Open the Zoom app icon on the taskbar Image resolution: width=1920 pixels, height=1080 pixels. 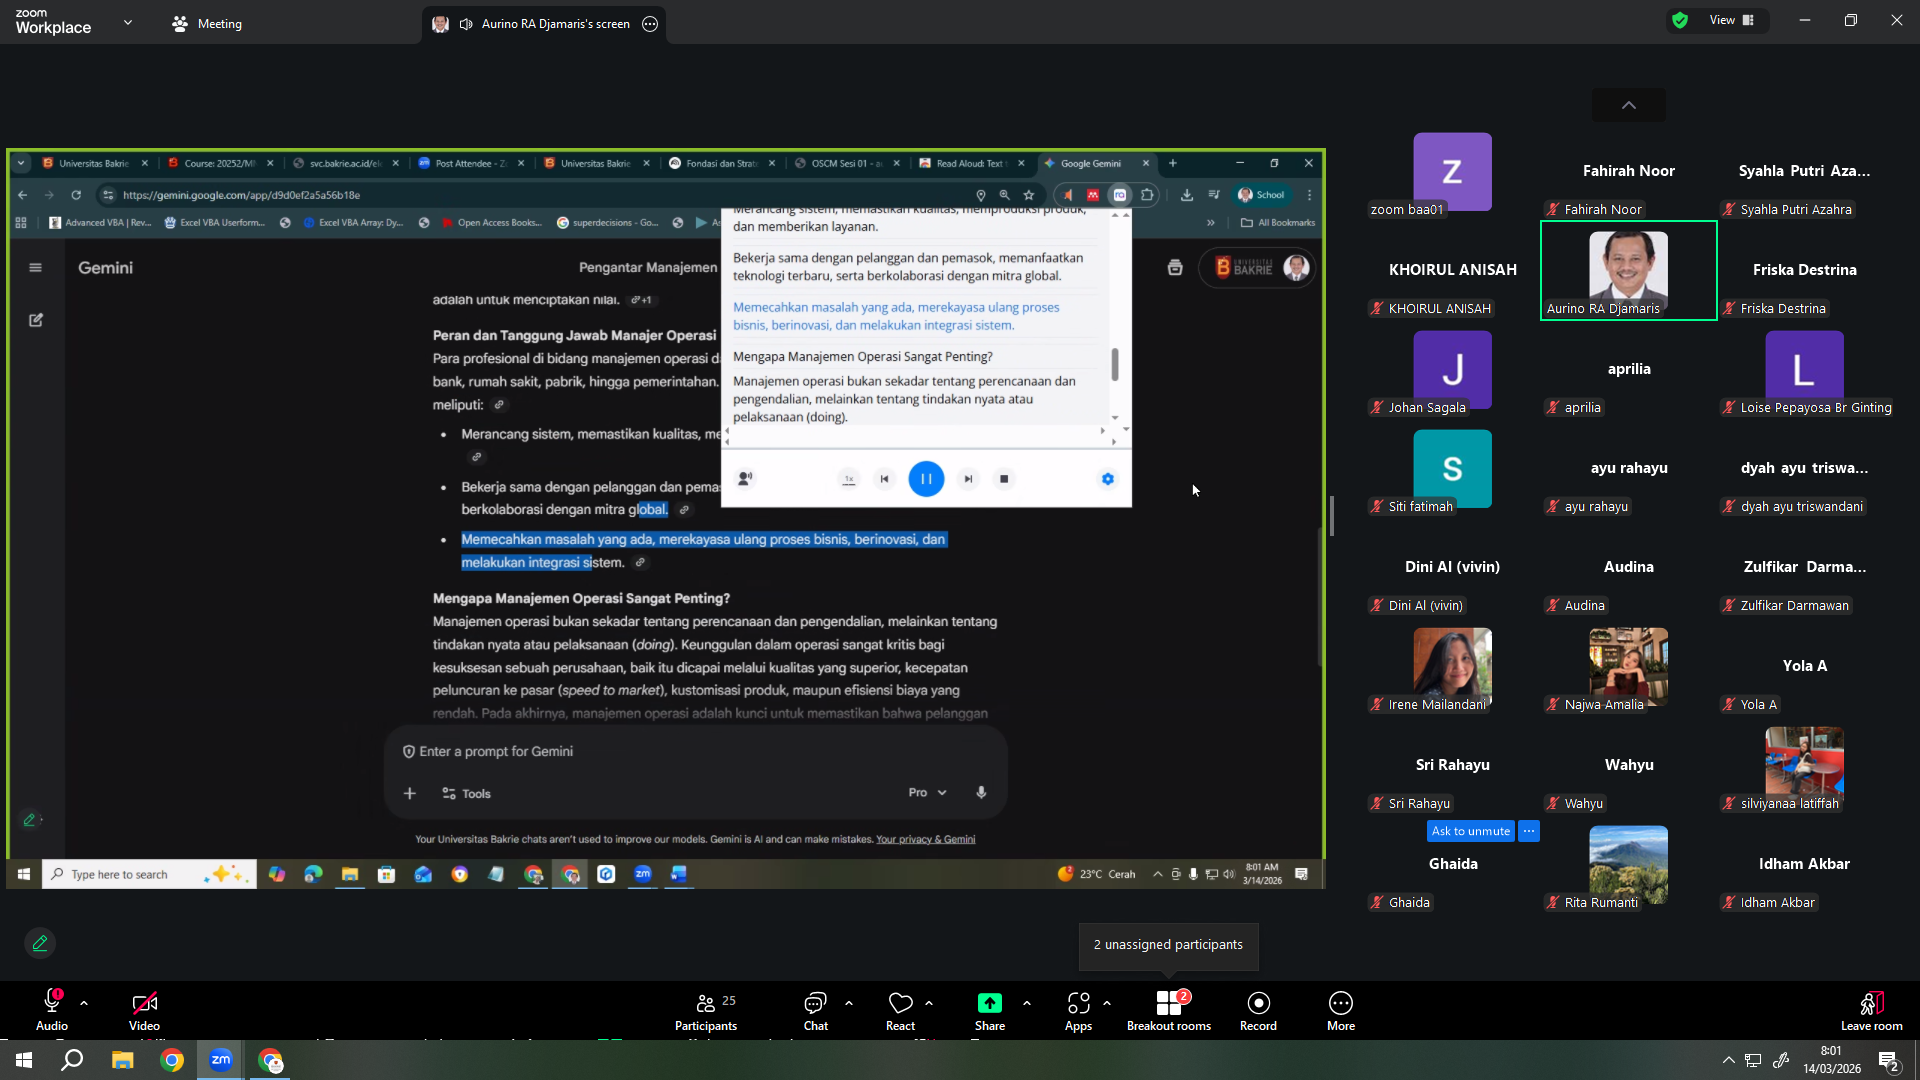[221, 1060]
